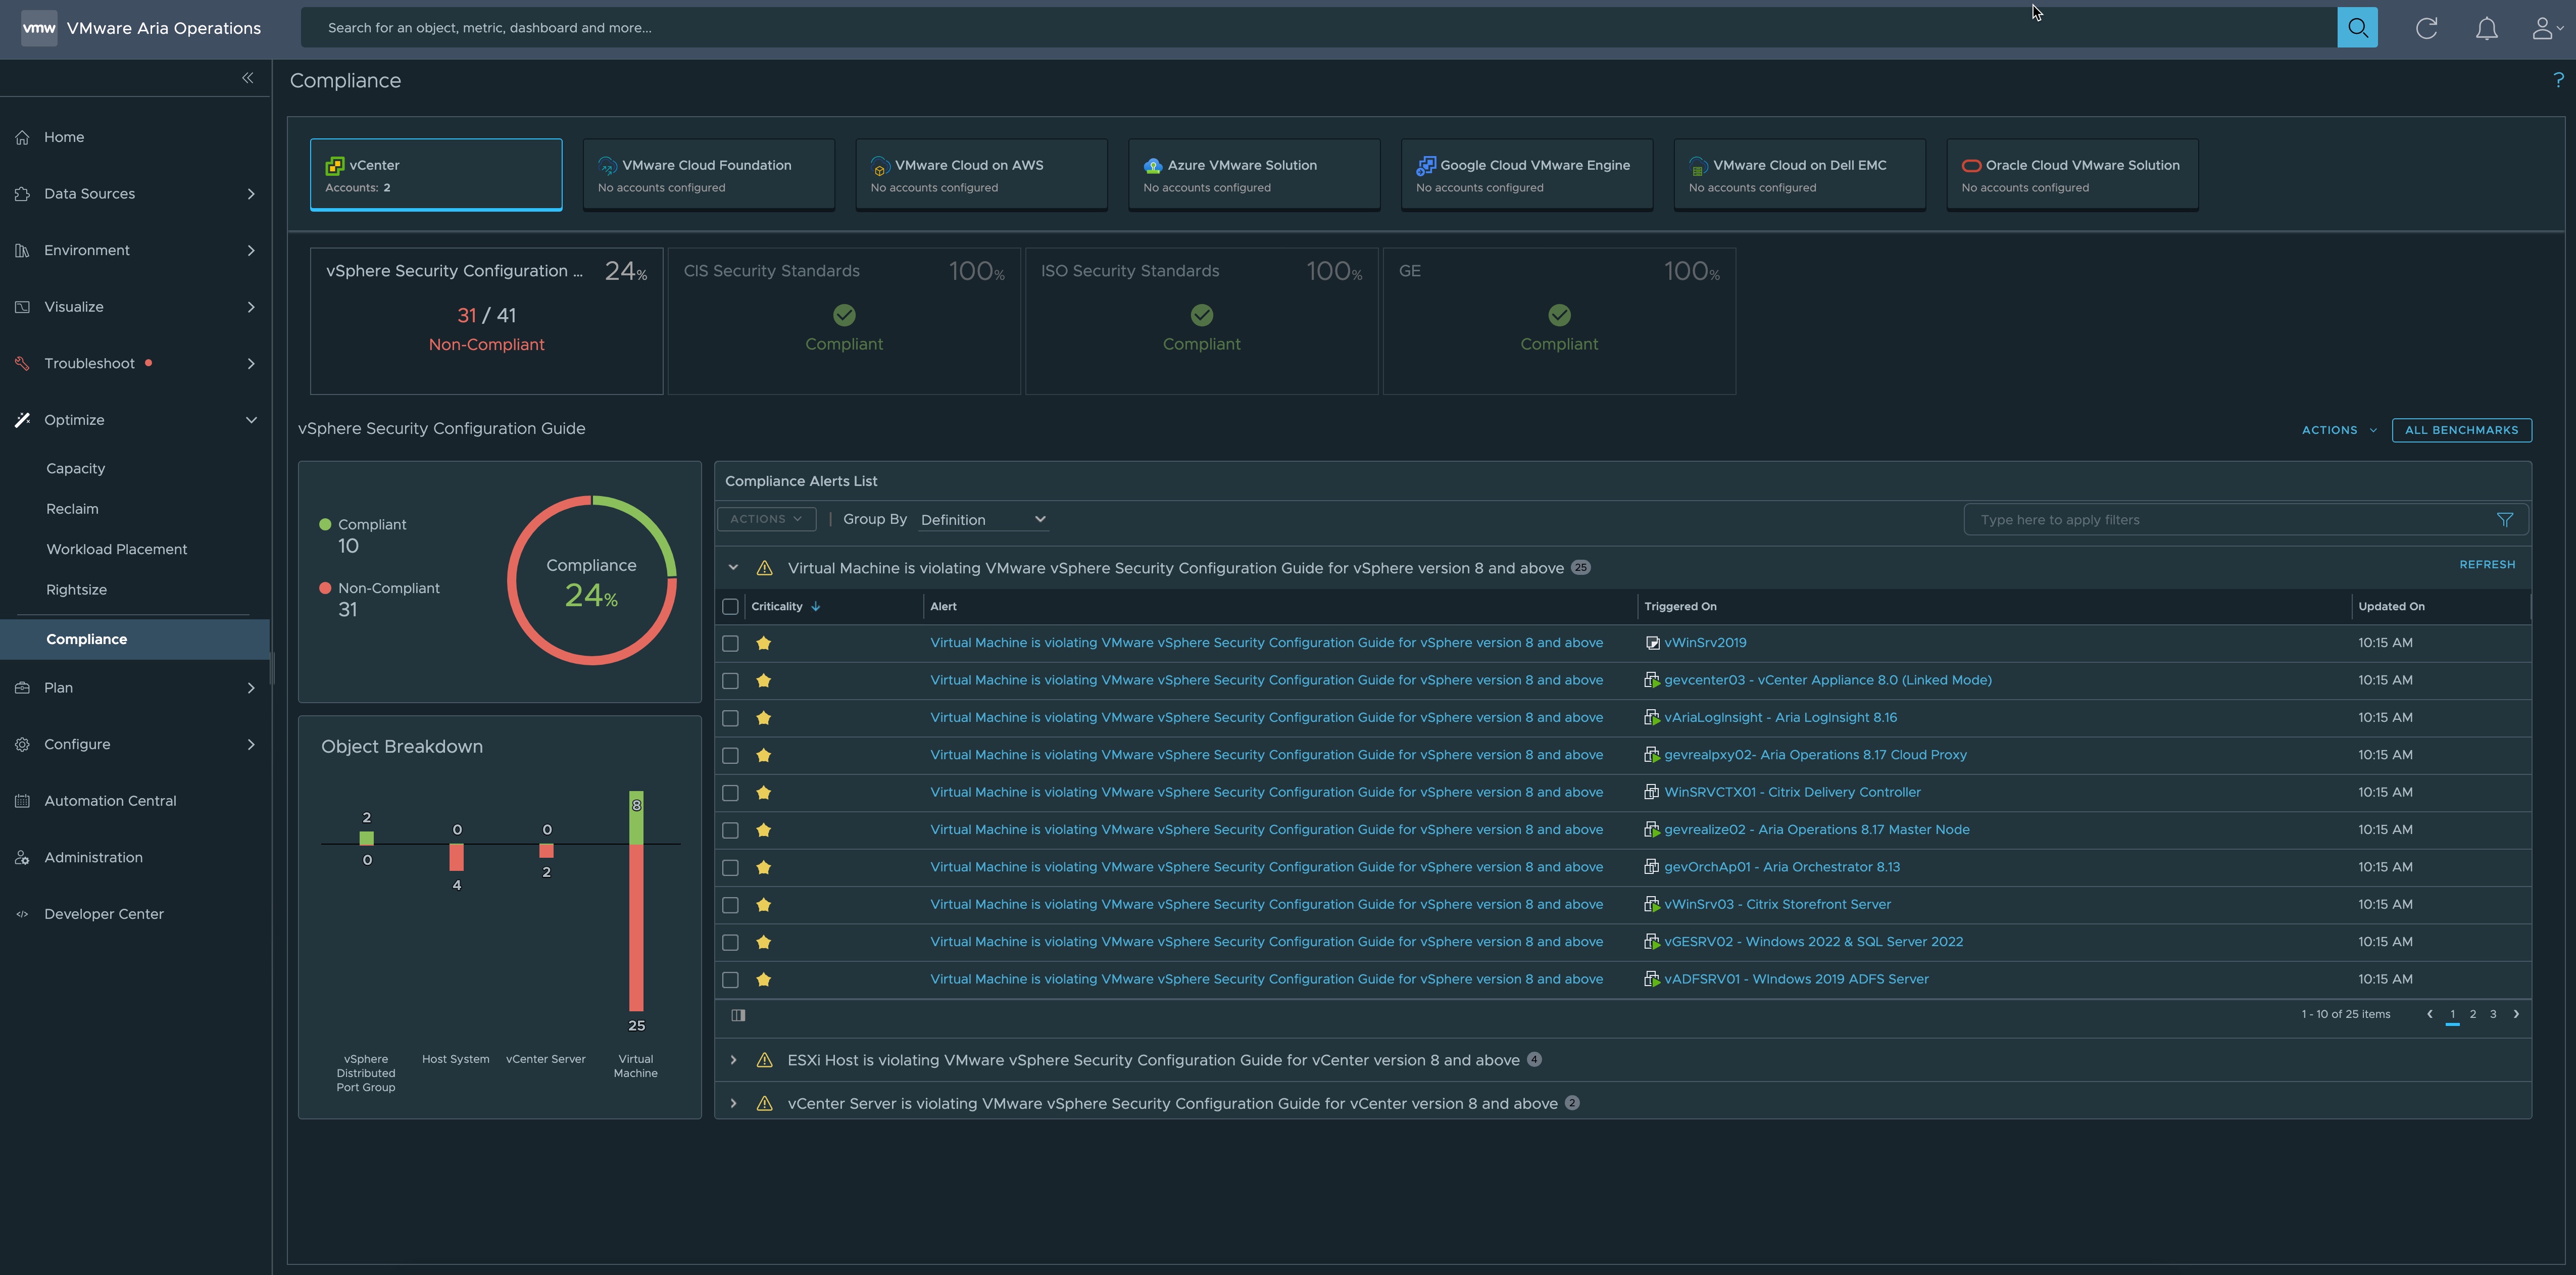
Task: Click the VM icon beside vWinSrv2019
Action: coord(1652,643)
